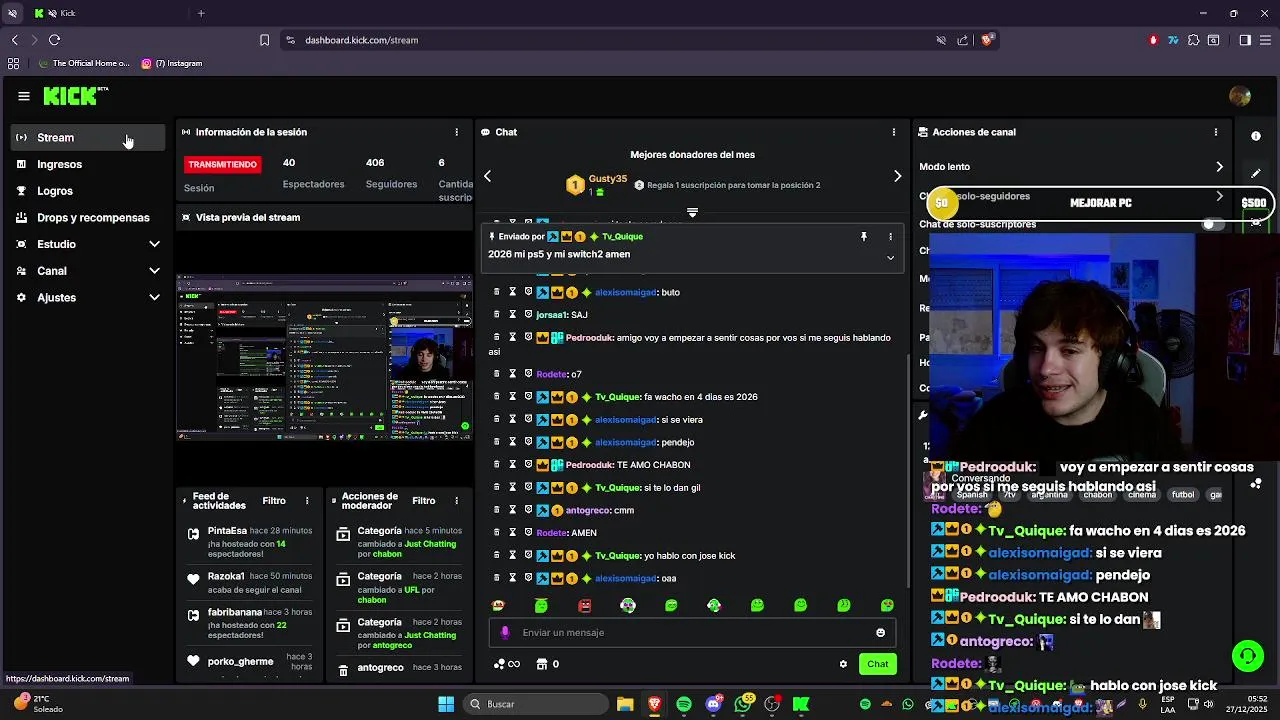Open Instagram bookmark
The image size is (1280, 720).
coord(172,63)
